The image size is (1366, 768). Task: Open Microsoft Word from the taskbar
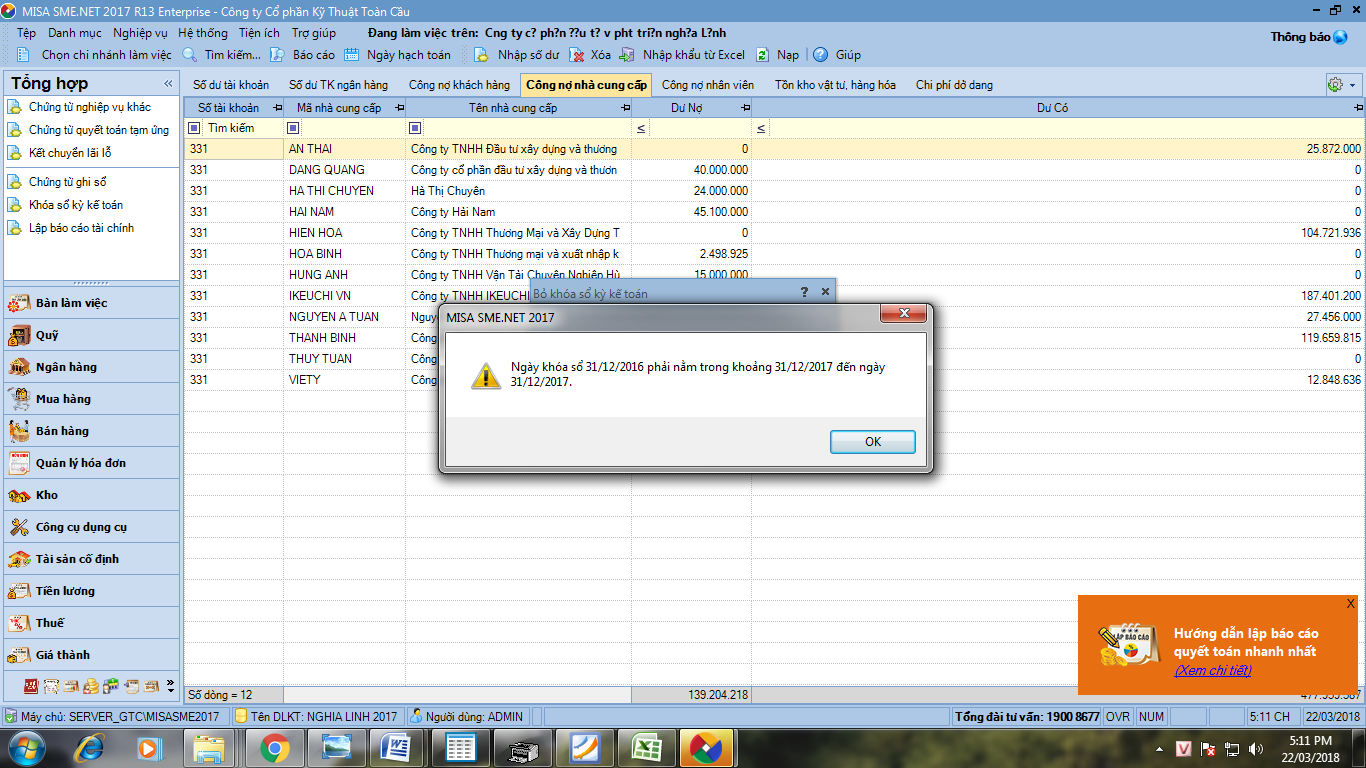[x=397, y=748]
